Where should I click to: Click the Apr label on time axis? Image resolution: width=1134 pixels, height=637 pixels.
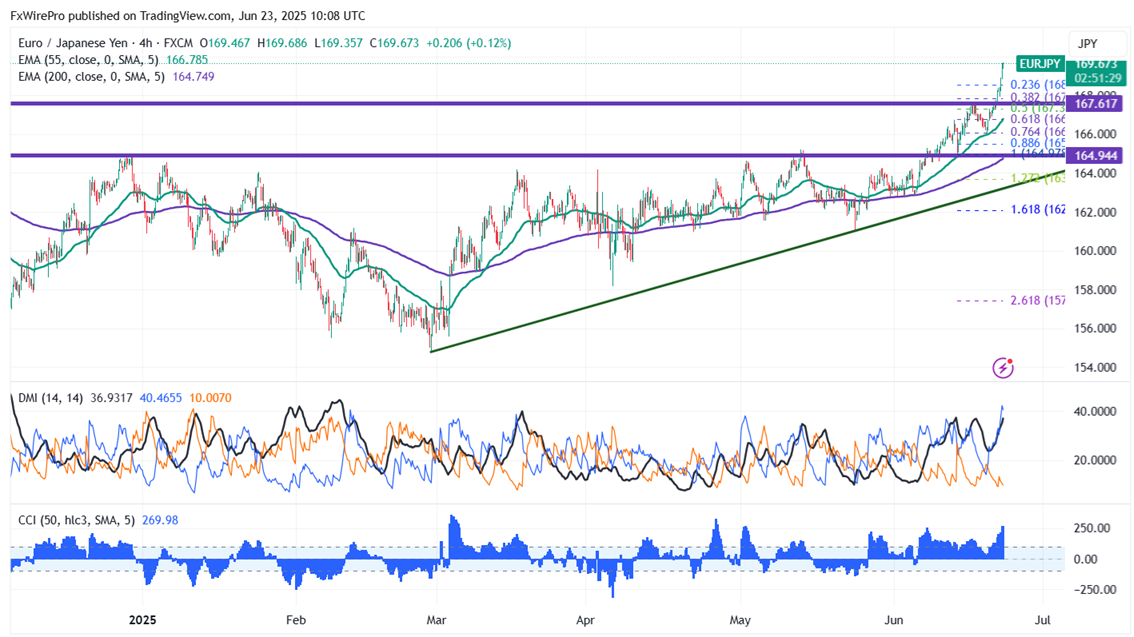point(585,620)
